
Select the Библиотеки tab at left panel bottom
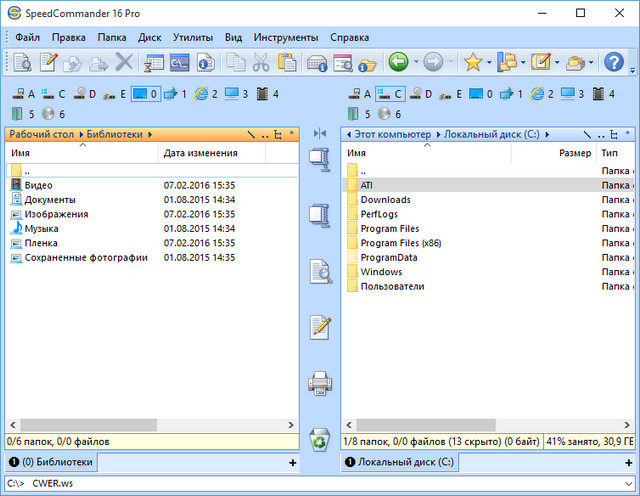[56, 462]
